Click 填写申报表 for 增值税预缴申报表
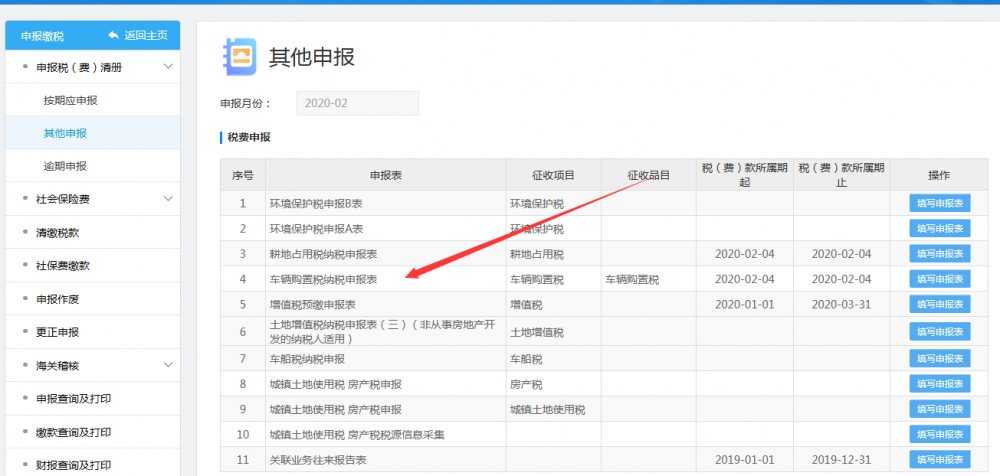This screenshot has width=1000, height=476. 939,304
